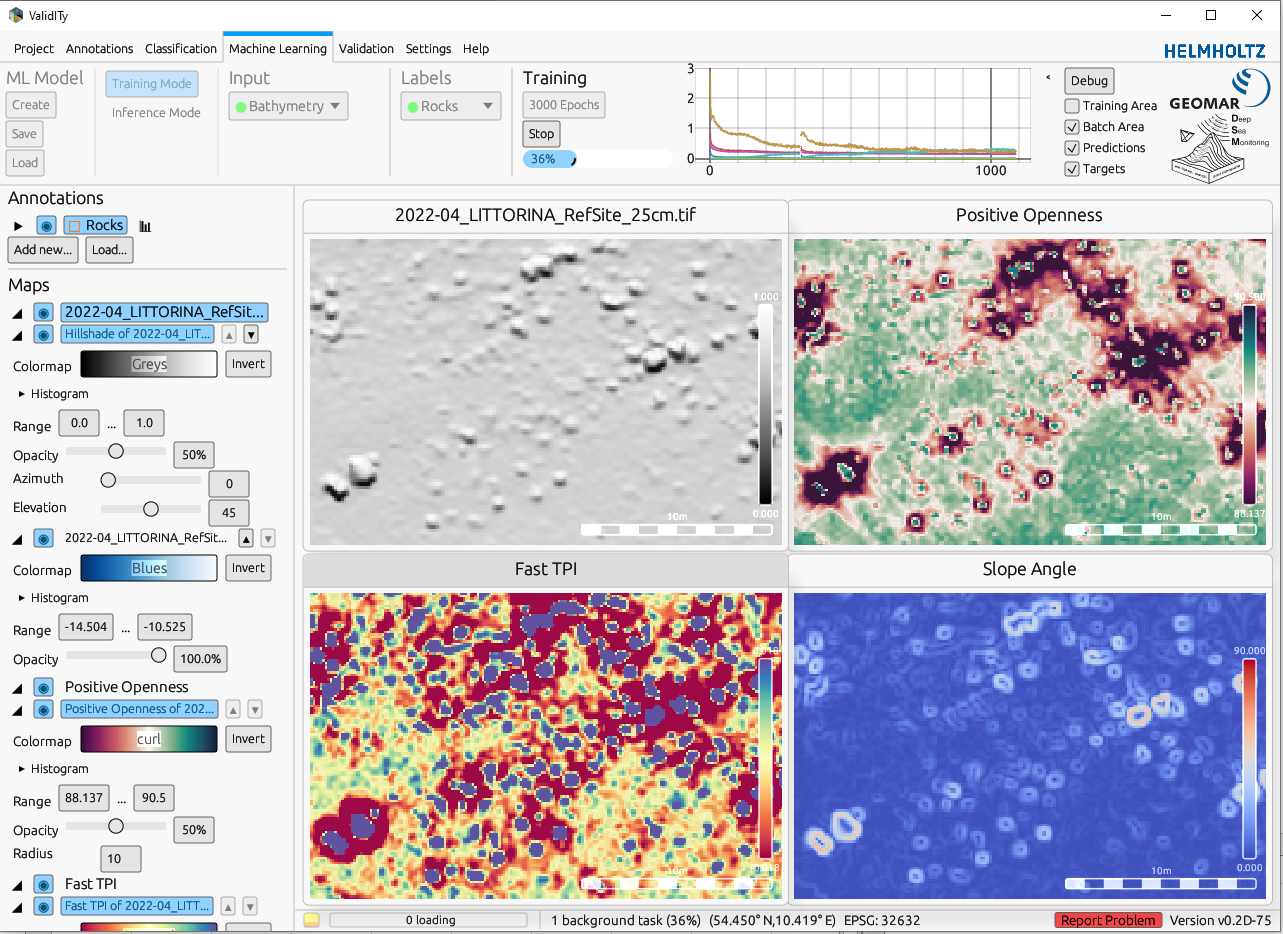Toggle visibility of the Rocks annotation
The height and width of the screenshot is (934, 1283).
[46, 226]
